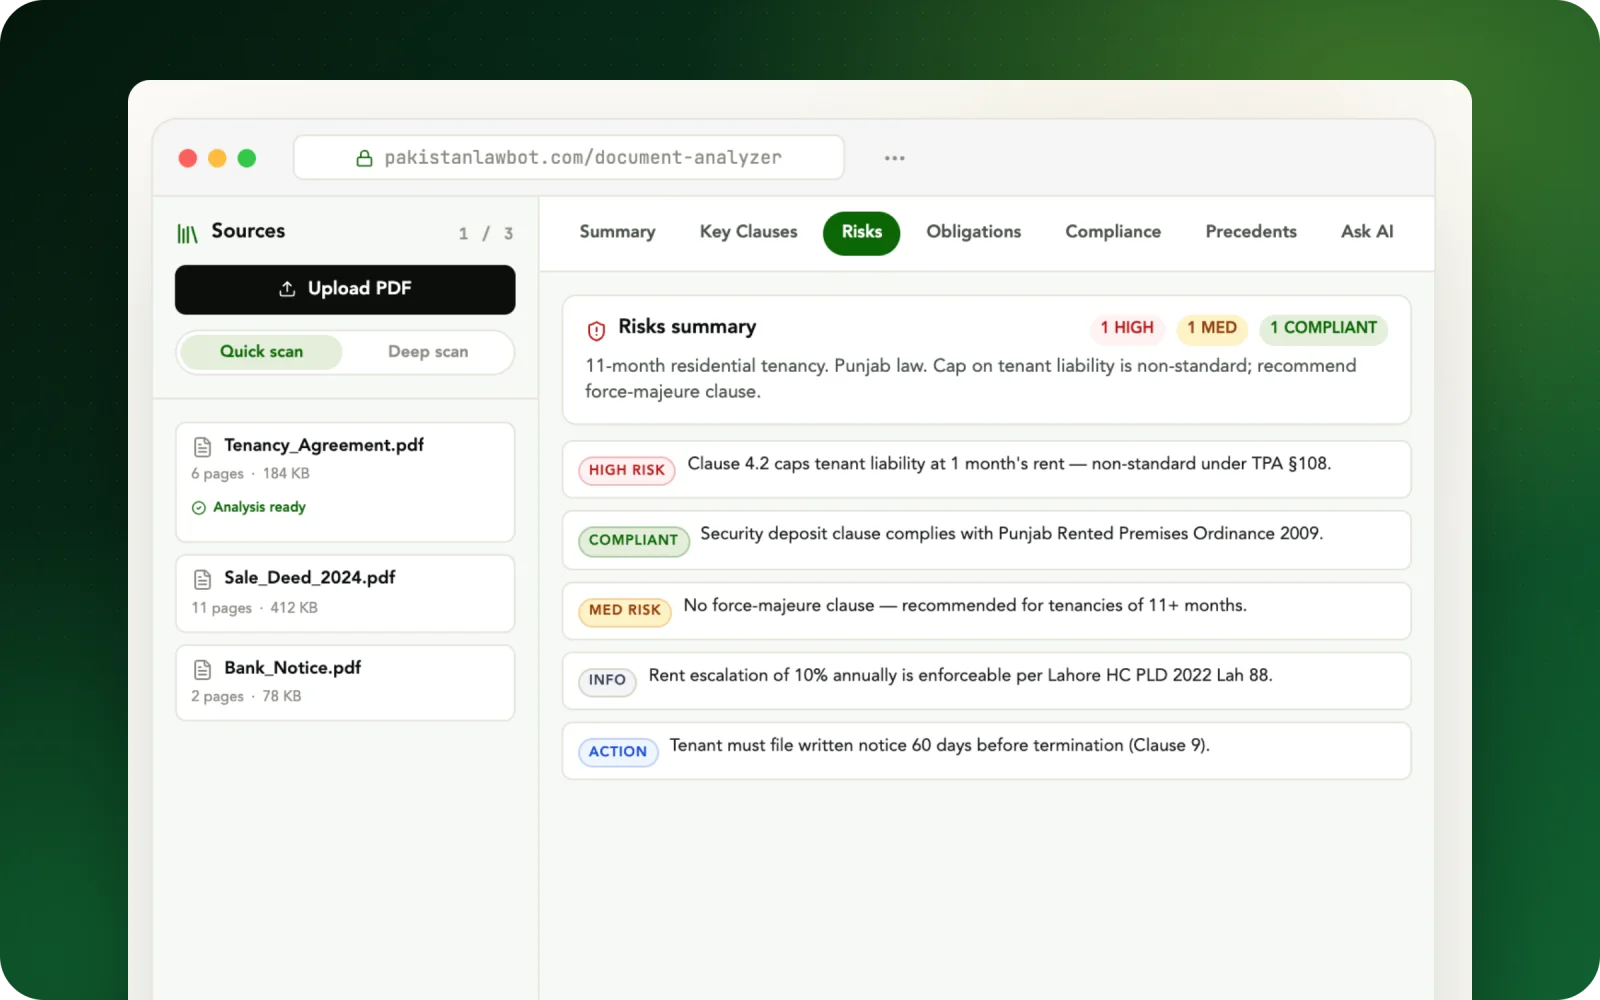Open the HIGH RISK Clause 4.2 item

tap(986, 469)
